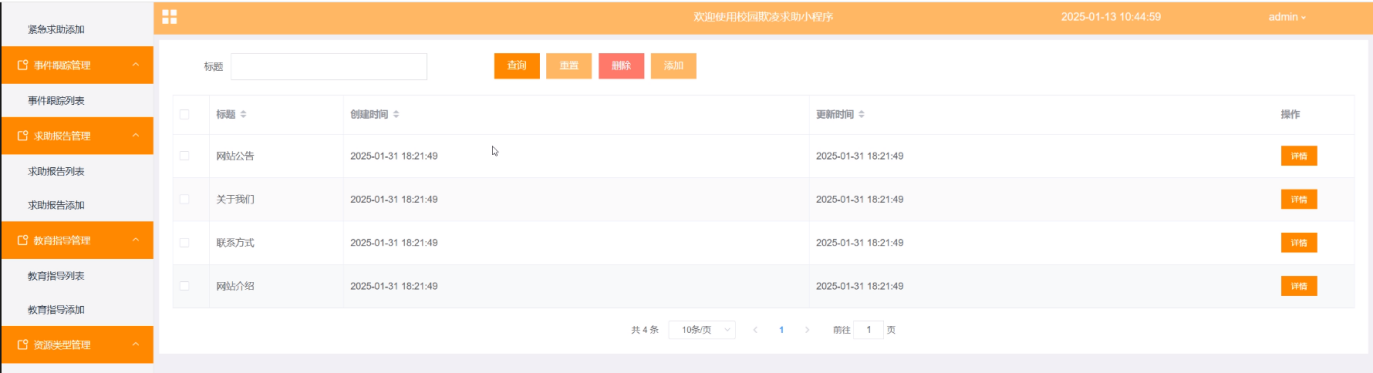
Task: Open the 10条/页 page size dropdown
Action: click(702, 329)
